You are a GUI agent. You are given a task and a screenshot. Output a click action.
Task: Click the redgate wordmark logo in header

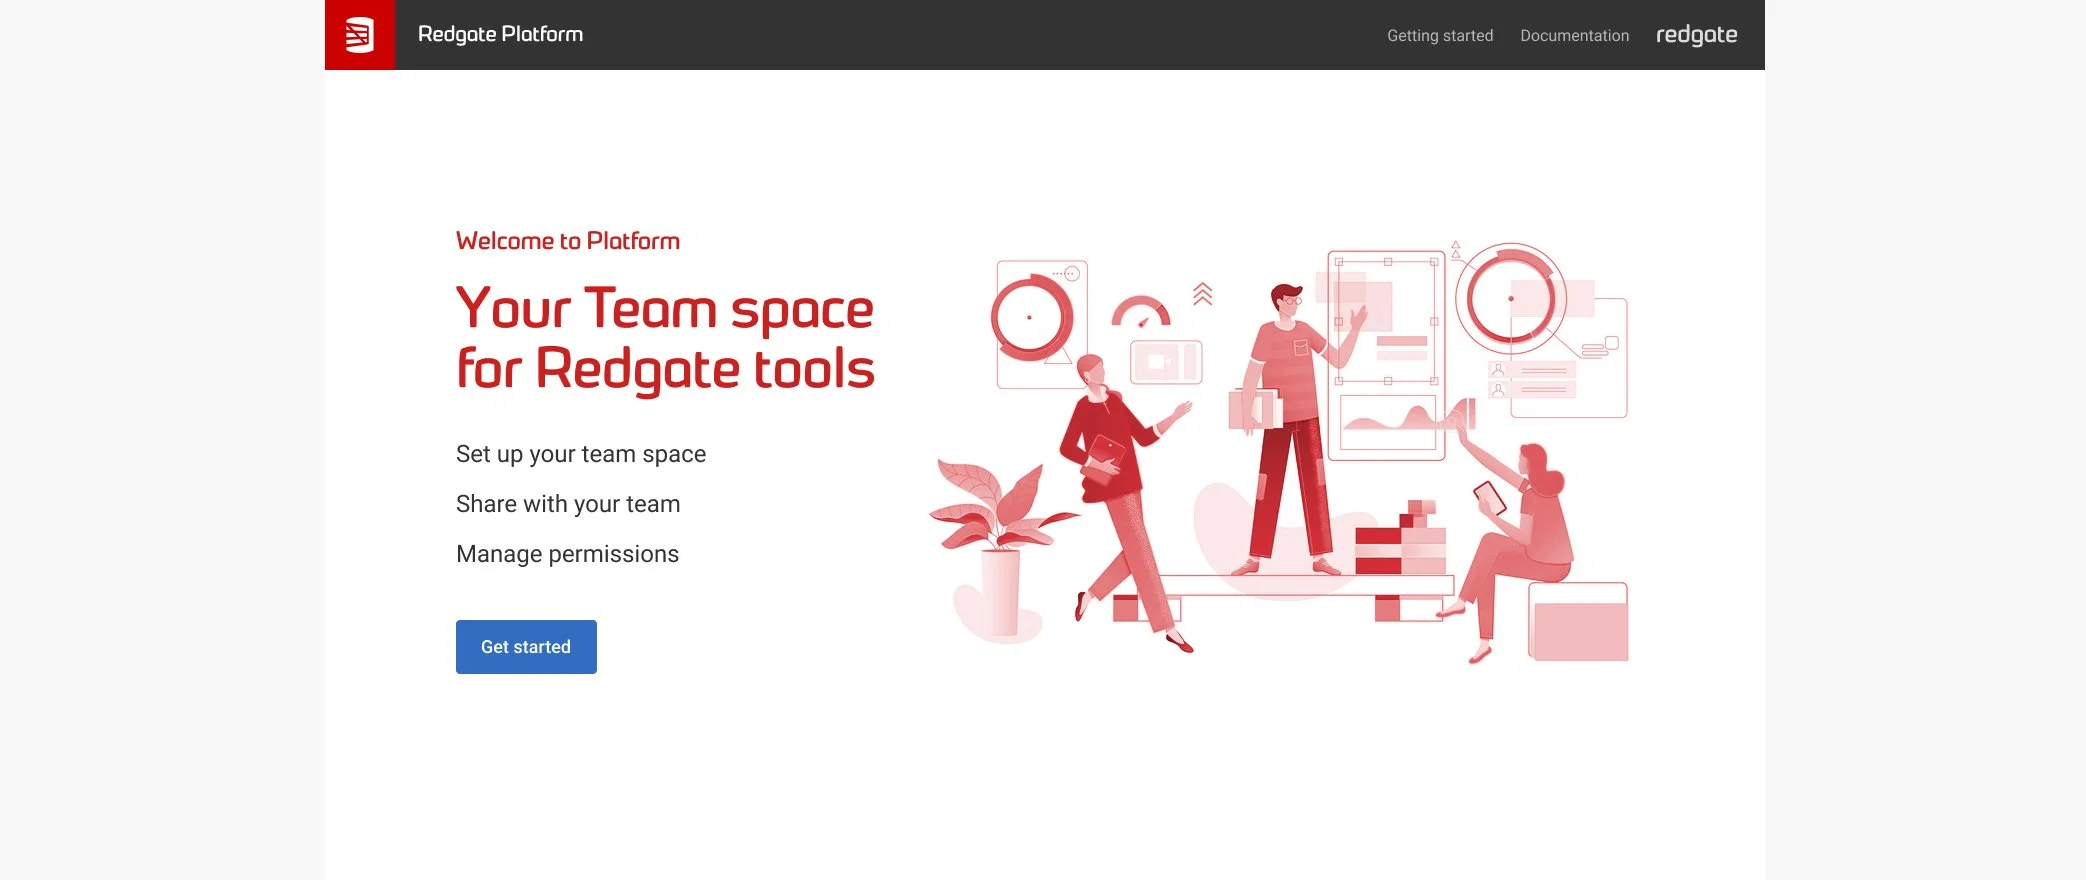pyautogui.click(x=1697, y=35)
